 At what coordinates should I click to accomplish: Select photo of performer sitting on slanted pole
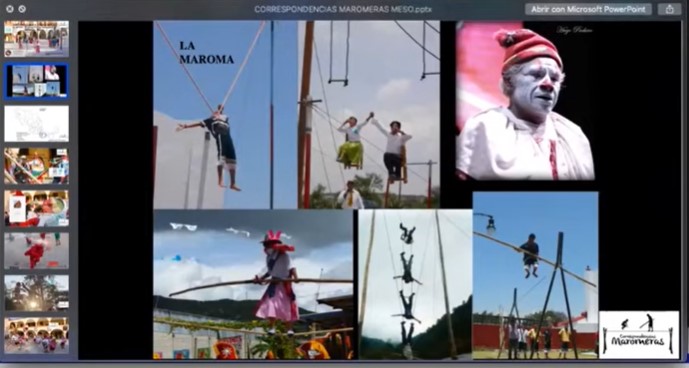tap(535, 275)
